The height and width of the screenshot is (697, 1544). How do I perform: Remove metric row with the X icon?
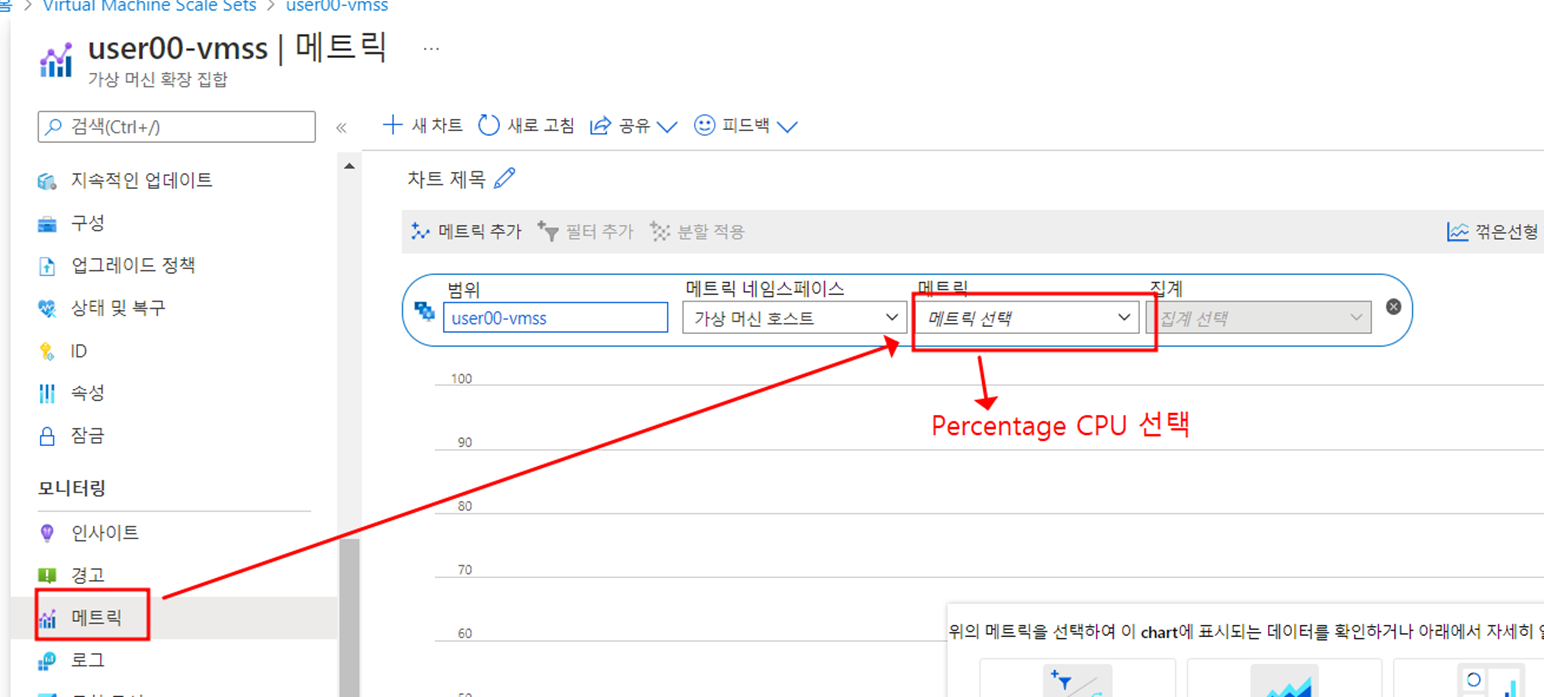pyautogui.click(x=1393, y=307)
